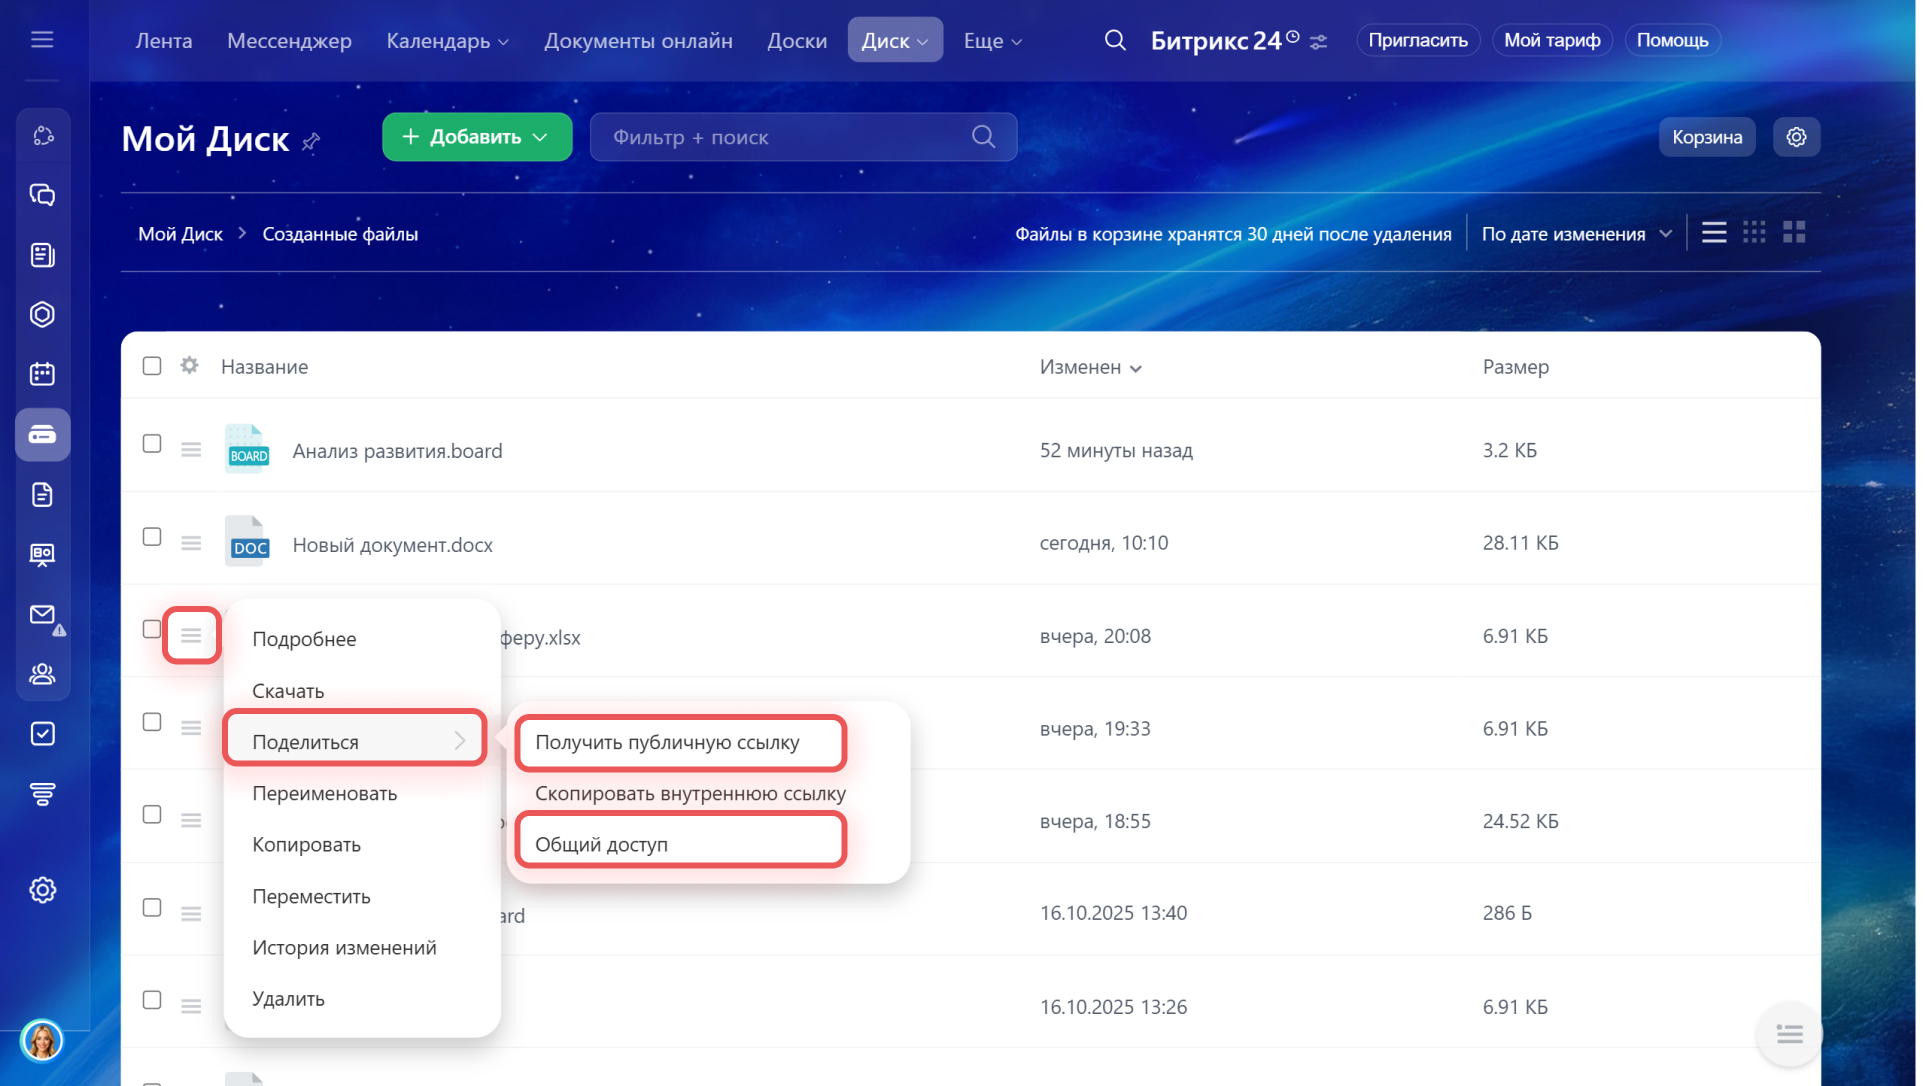
Task: Expand the Еще menu in top navigation
Action: pos(992,41)
